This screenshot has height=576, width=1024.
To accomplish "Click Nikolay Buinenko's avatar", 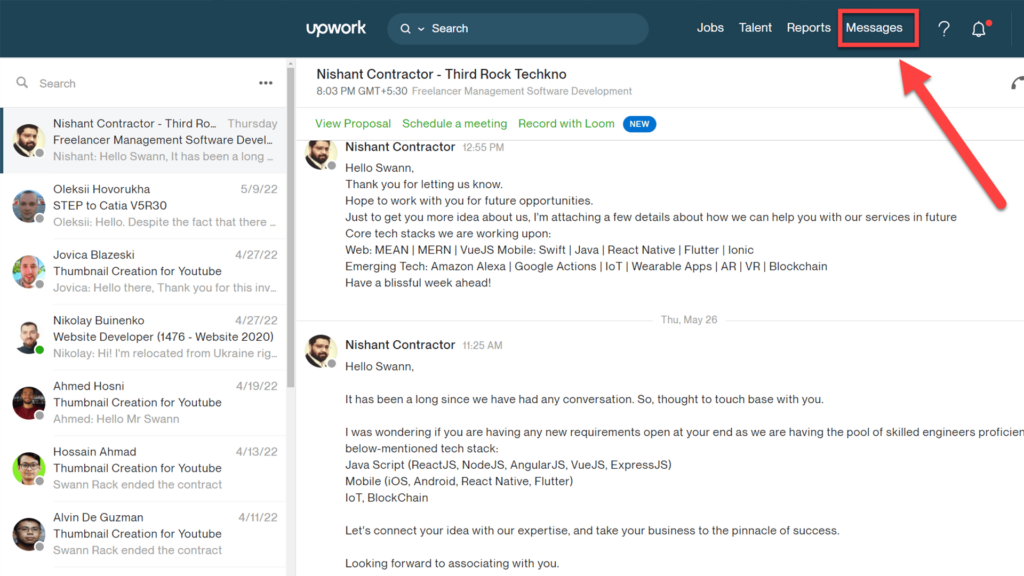I will 28,337.
